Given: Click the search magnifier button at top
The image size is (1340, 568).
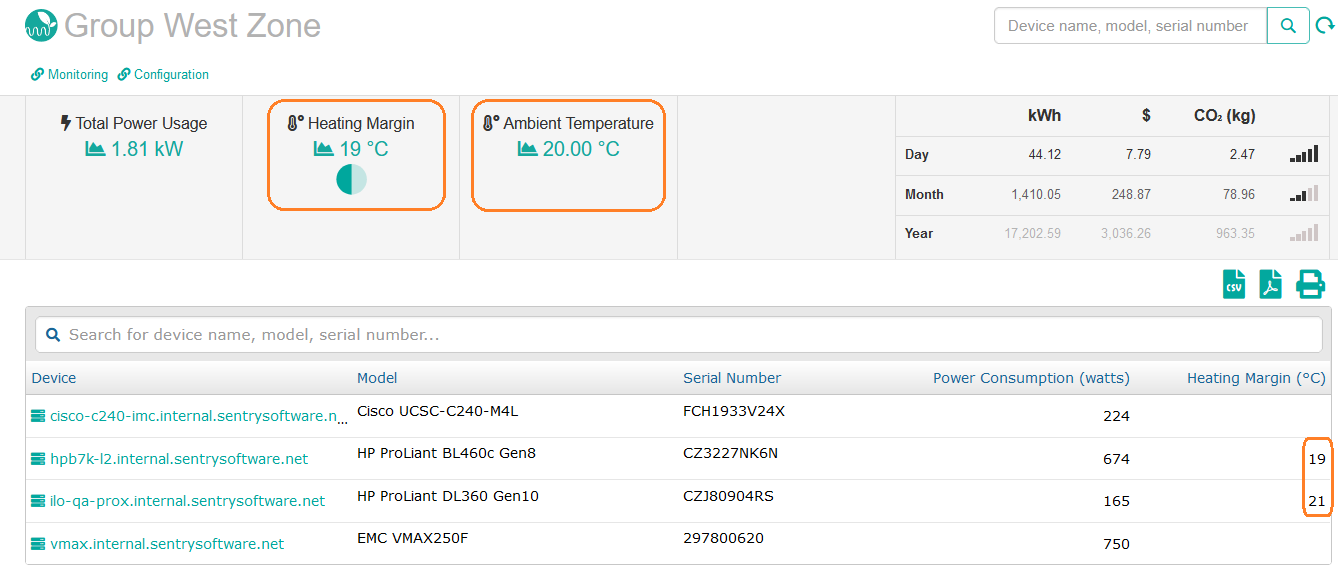Looking at the screenshot, I should coord(1288,26).
